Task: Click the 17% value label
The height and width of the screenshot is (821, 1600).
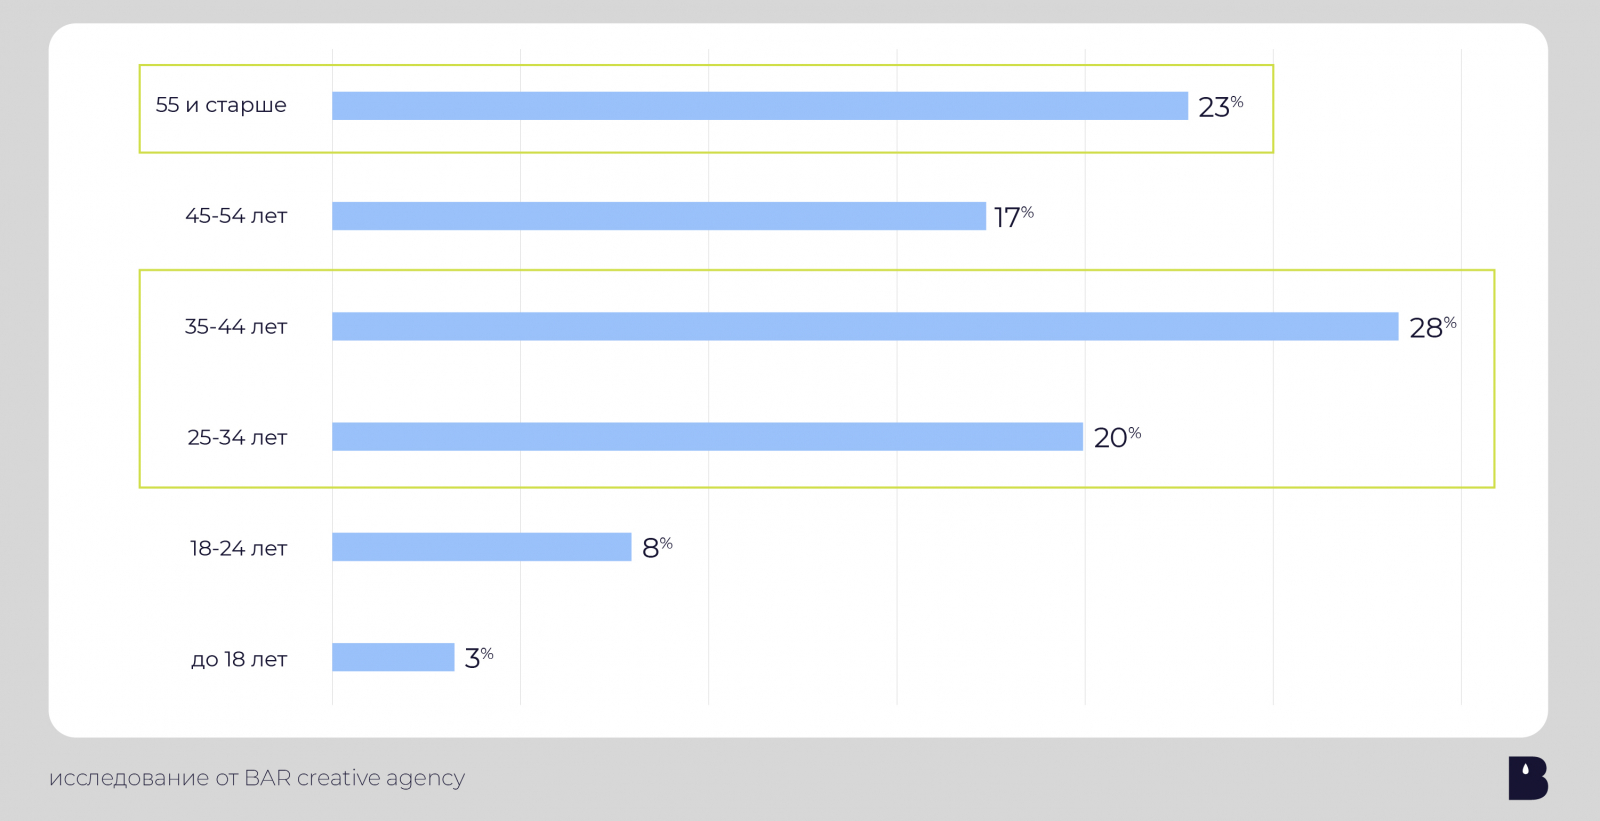Action: tap(1012, 216)
